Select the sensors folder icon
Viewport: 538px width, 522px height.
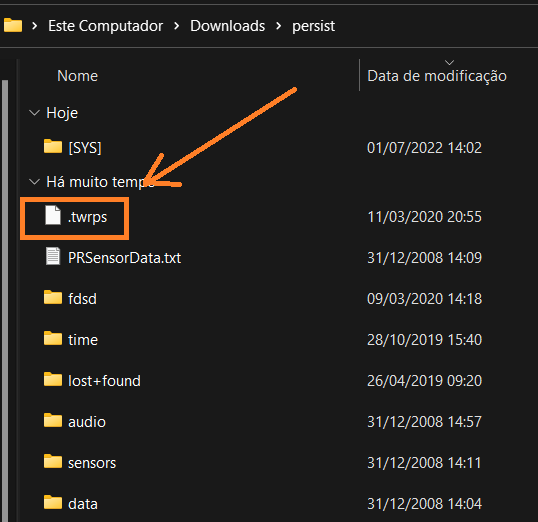53,461
